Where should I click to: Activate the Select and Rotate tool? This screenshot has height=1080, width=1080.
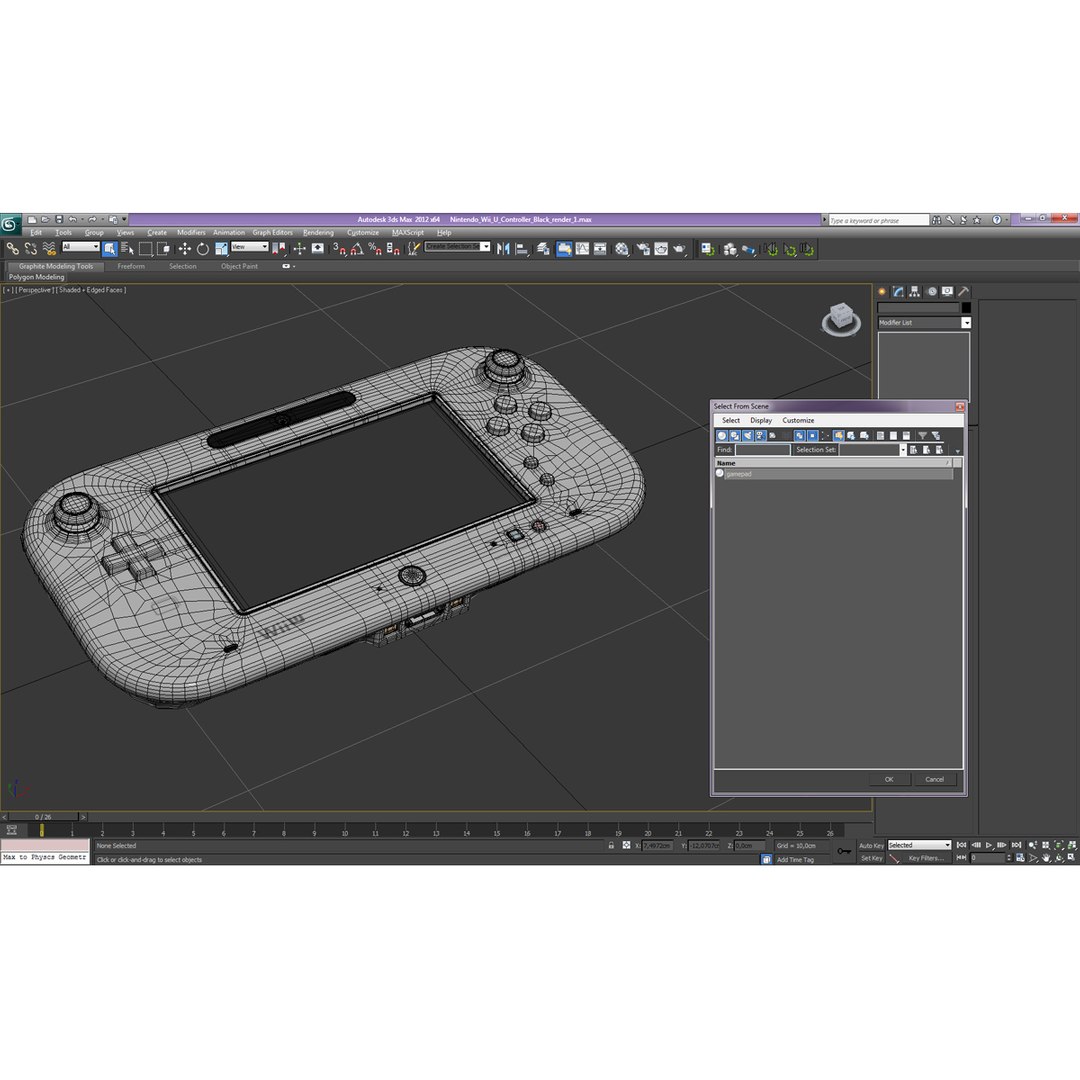202,249
